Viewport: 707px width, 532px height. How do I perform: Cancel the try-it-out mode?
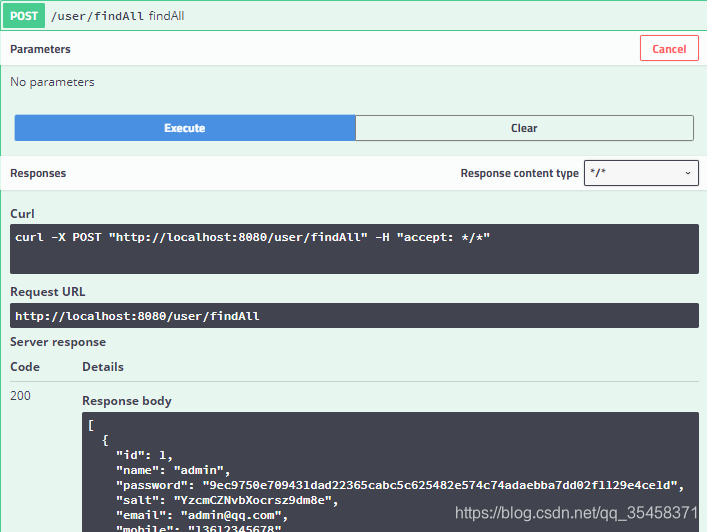pos(669,48)
